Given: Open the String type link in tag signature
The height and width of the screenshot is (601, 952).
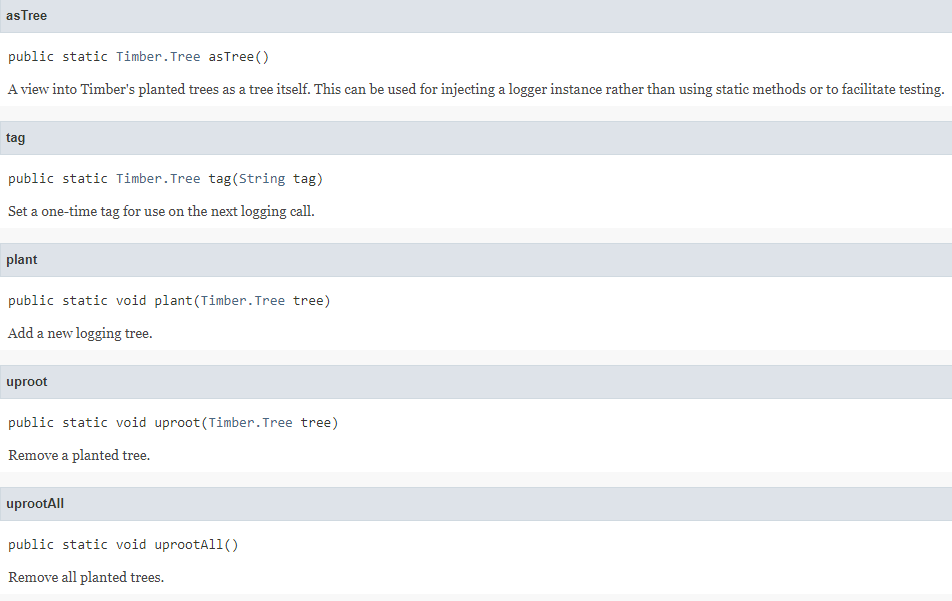Looking at the screenshot, I should coord(261,179).
